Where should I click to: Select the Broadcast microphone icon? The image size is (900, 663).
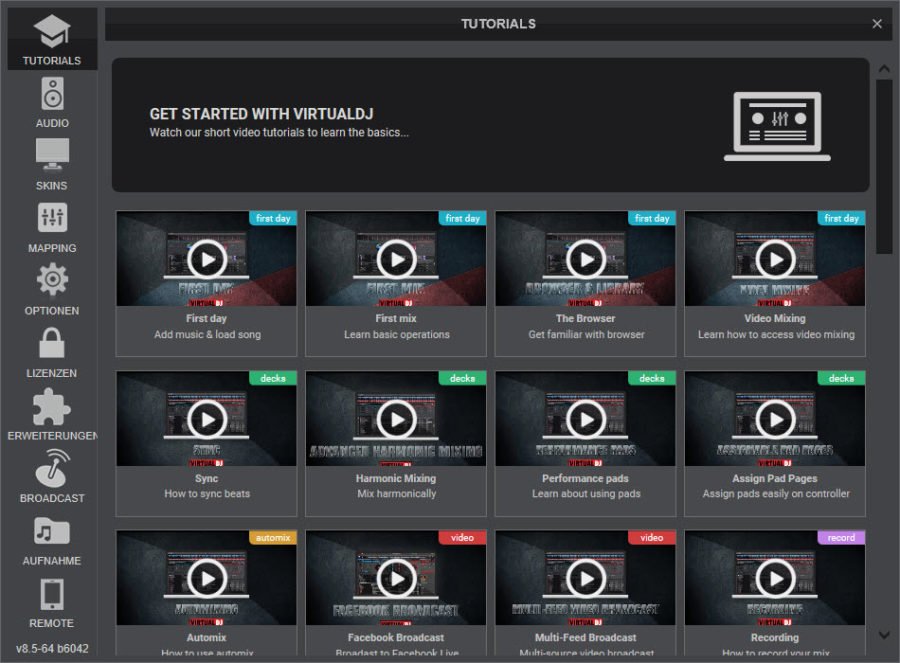[x=51, y=474]
